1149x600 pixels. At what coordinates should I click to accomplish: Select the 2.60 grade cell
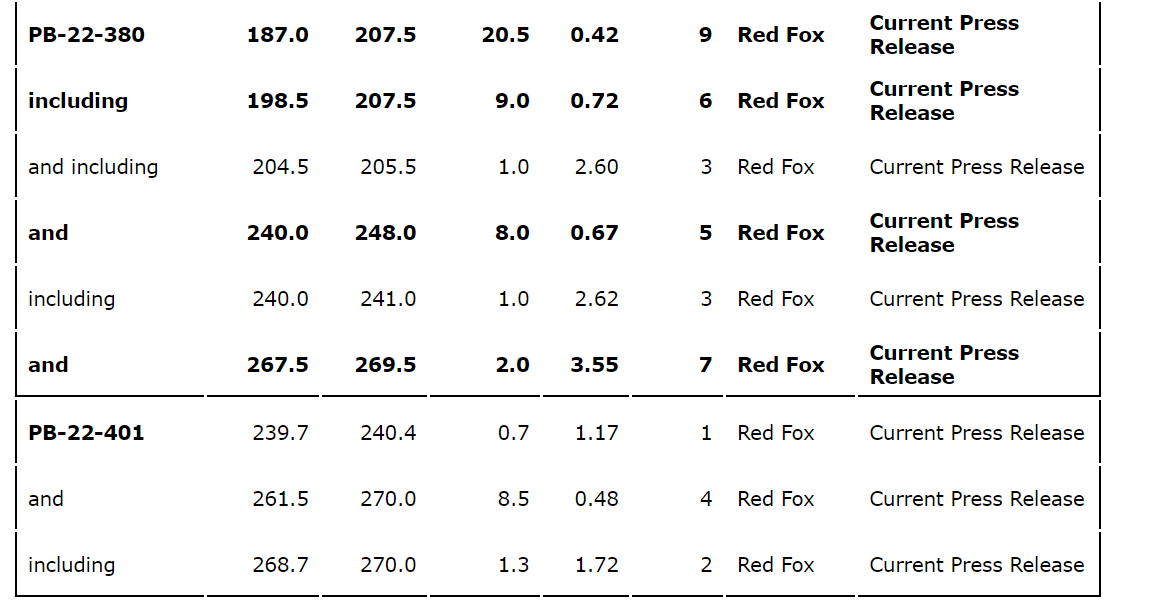coord(596,167)
